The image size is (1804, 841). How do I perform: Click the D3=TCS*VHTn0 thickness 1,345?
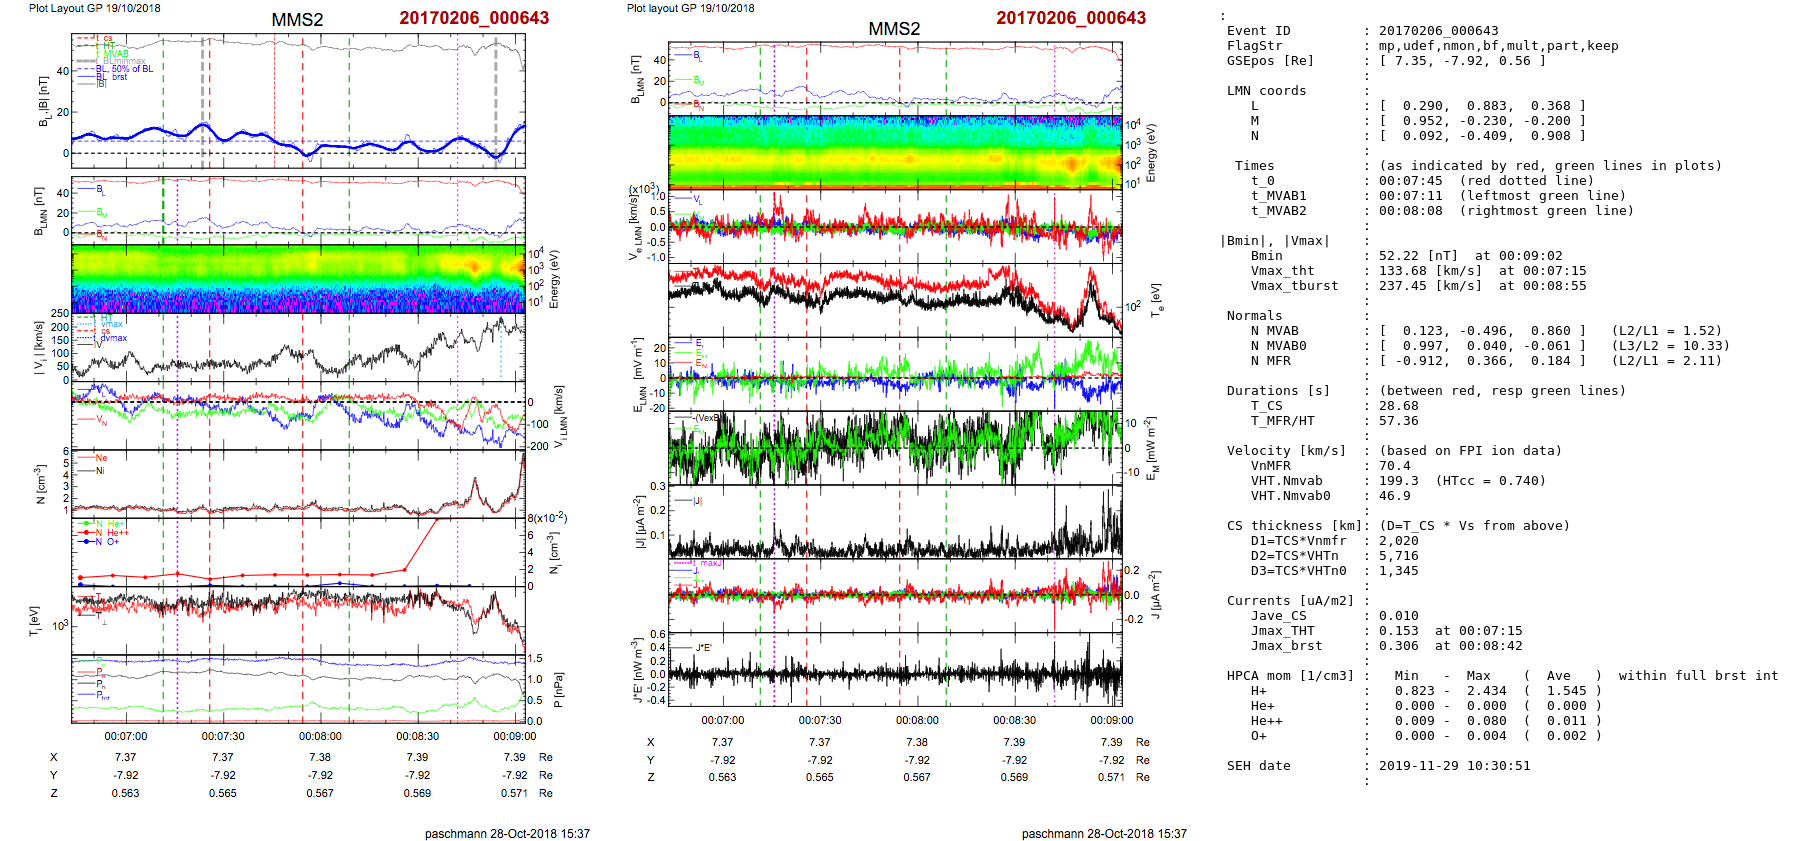tap(1398, 571)
